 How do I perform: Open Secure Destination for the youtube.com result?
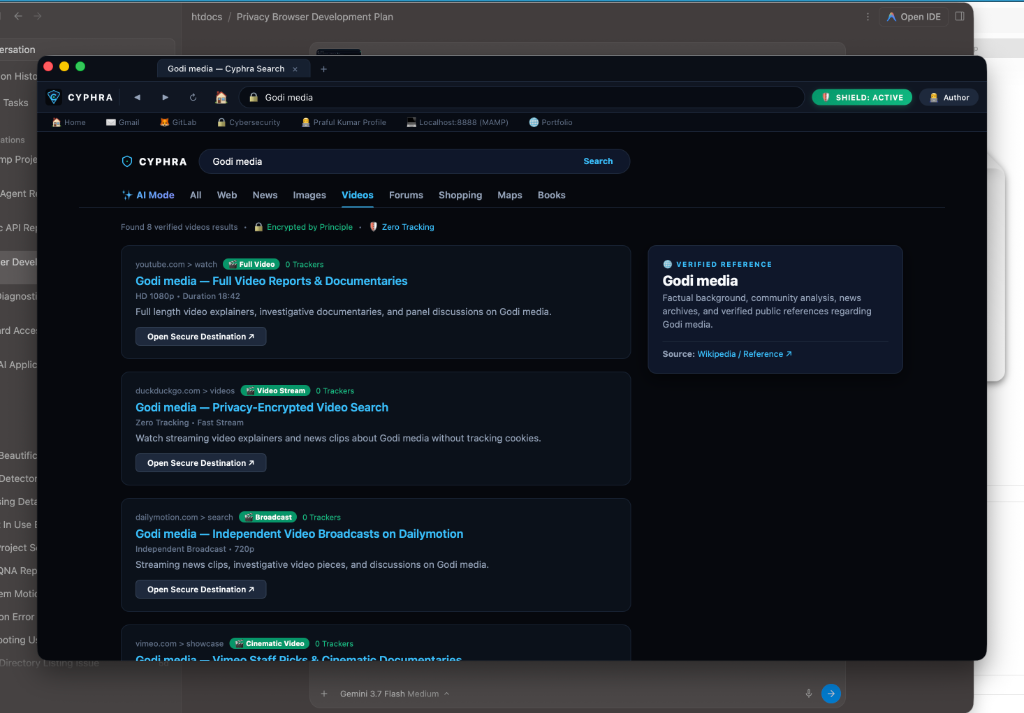pyautogui.click(x=200, y=336)
